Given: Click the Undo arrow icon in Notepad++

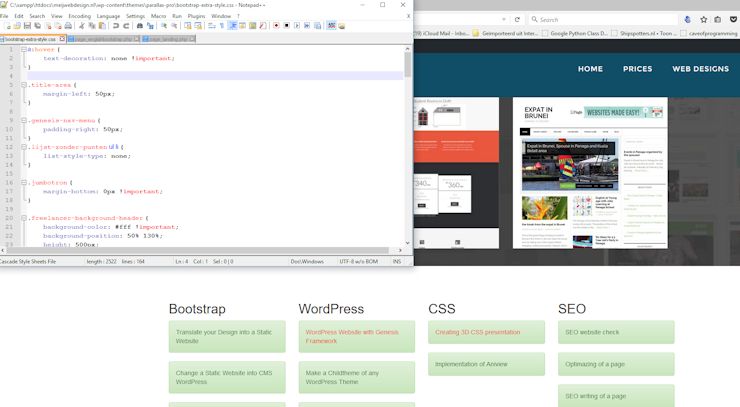Looking at the screenshot, I should [116, 26].
